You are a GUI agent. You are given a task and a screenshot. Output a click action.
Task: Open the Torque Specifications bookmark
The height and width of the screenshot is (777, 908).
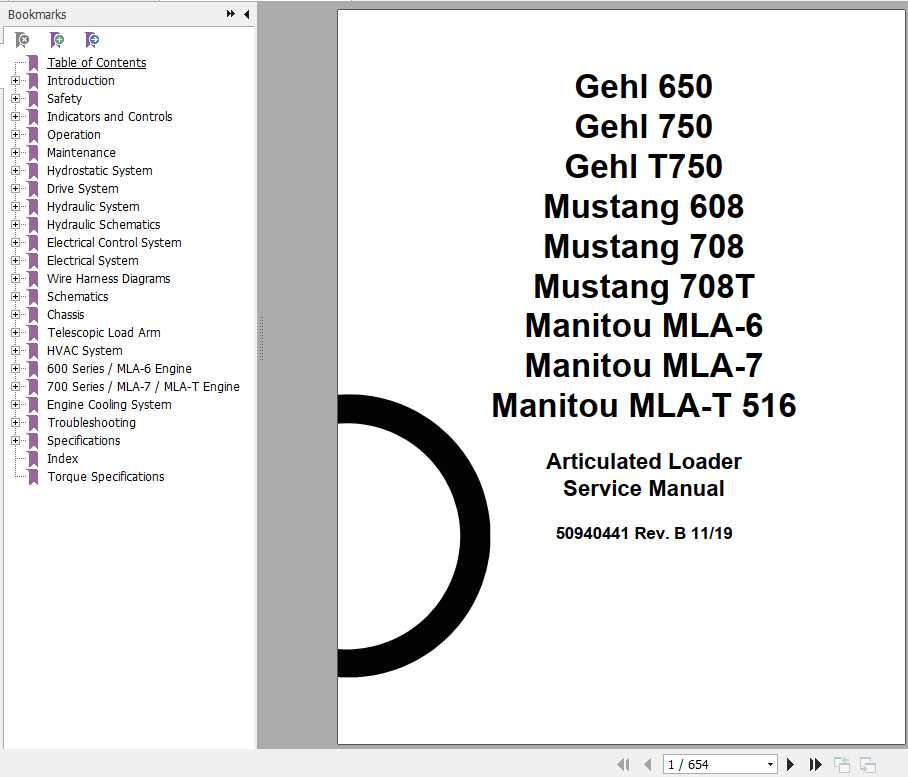[x=105, y=477]
